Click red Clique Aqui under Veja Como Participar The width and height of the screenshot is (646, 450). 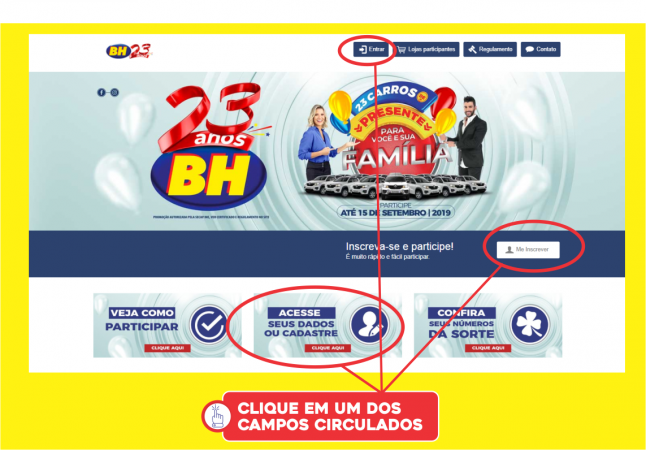[x=167, y=348]
